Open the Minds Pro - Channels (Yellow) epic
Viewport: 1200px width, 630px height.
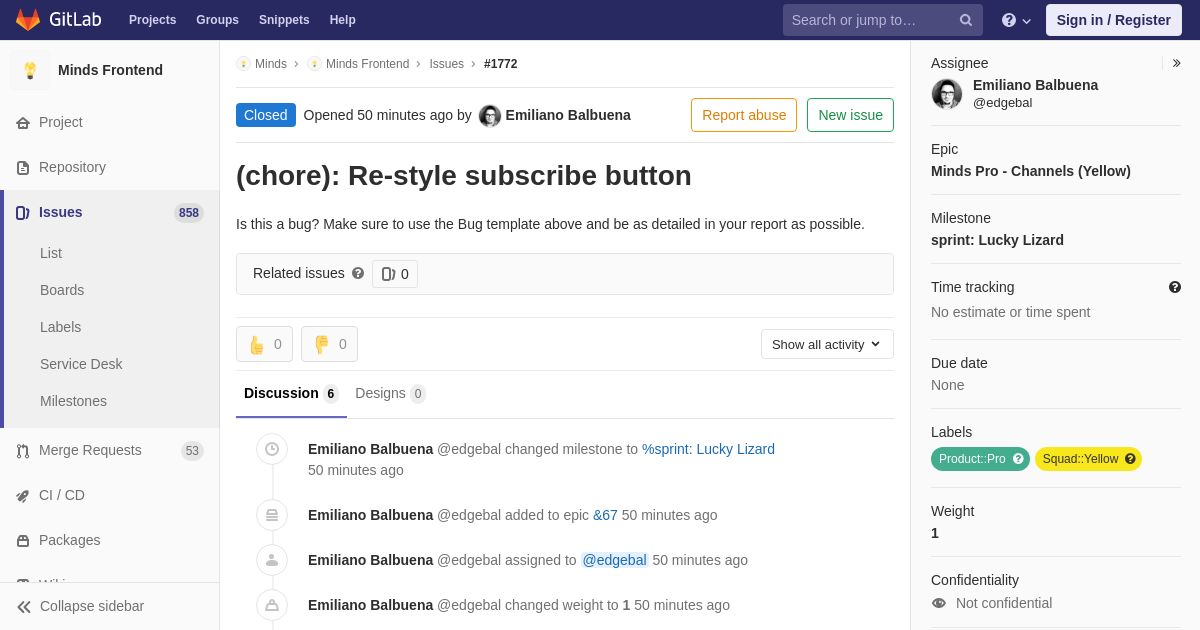pyautogui.click(x=1031, y=171)
